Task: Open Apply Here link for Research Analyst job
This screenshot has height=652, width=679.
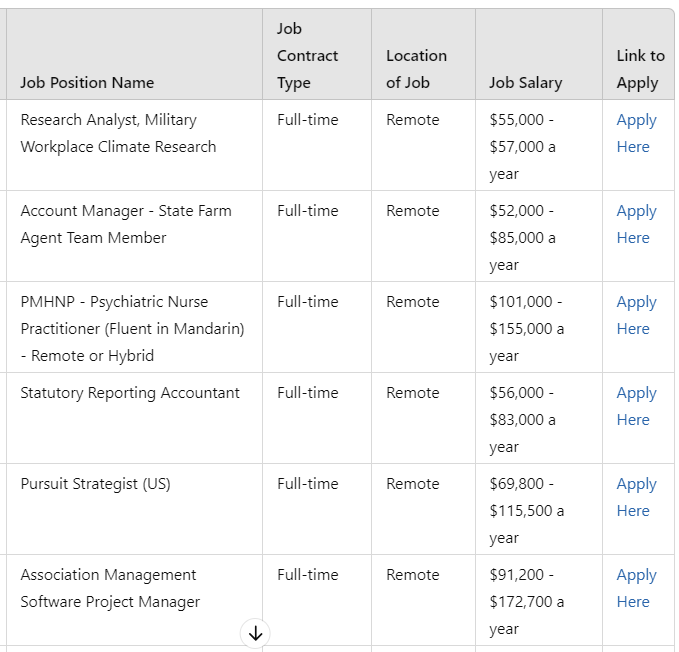Action: pyautogui.click(x=636, y=133)
